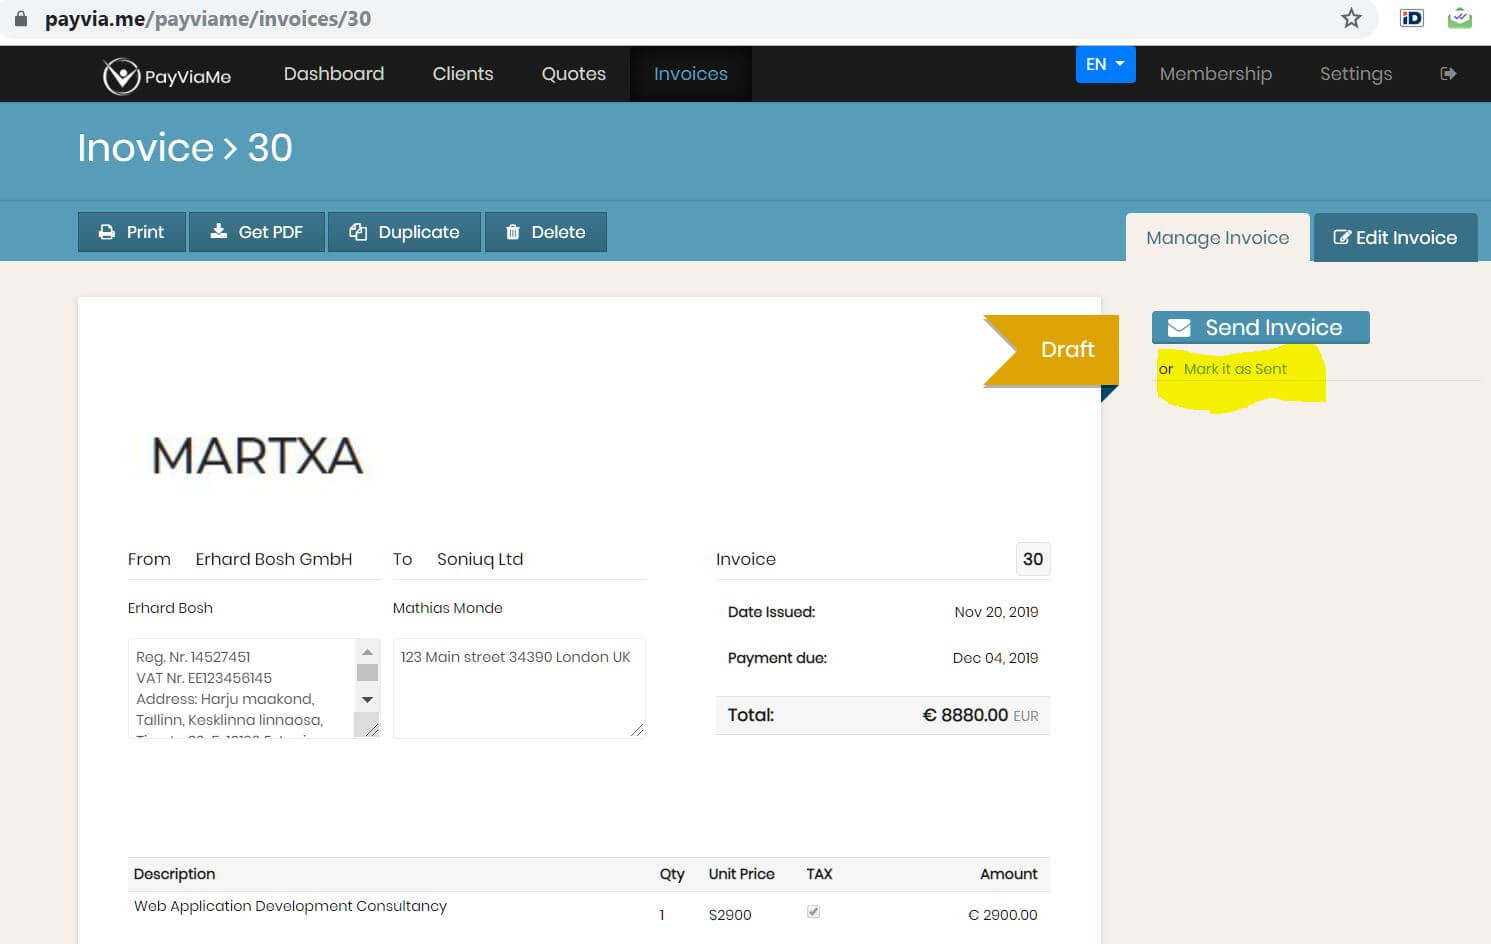Click invoice number 30 field
1491x944 pixels.
pos(1033,559)
